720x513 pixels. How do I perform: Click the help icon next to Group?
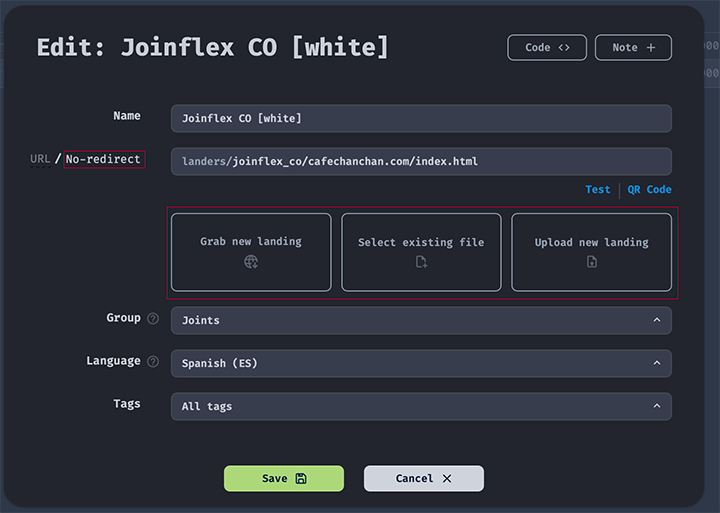click(153, 319)
